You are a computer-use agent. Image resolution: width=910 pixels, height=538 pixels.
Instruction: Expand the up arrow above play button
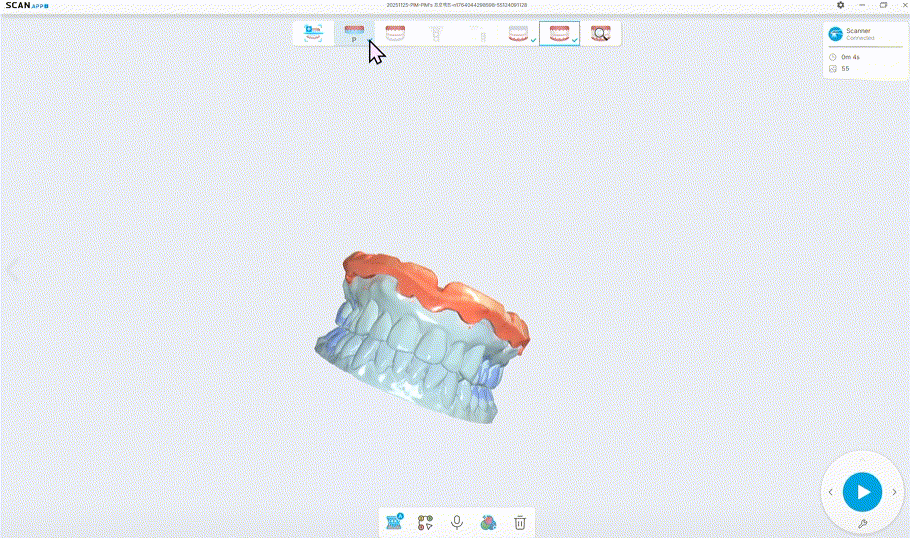pyautogui.click(x=862, y=460)
